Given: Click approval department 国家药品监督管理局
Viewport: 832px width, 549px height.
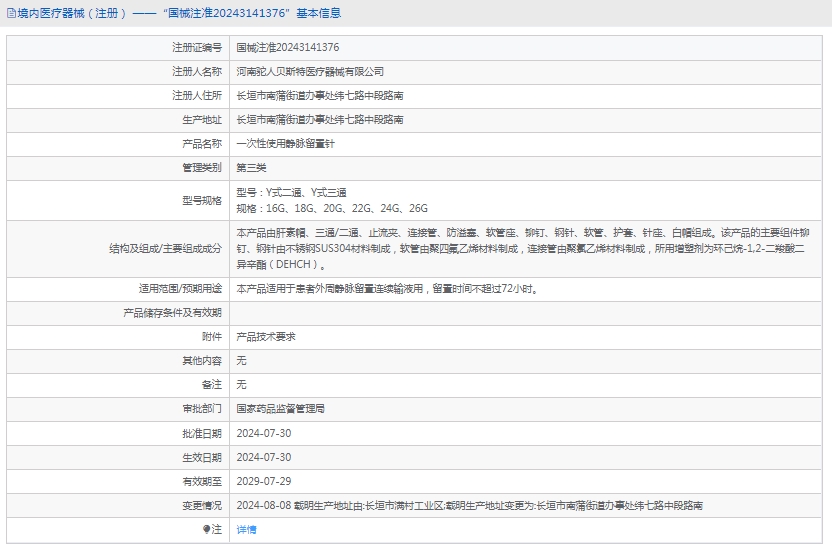Looking at the screenshot, I should (280, 408).
